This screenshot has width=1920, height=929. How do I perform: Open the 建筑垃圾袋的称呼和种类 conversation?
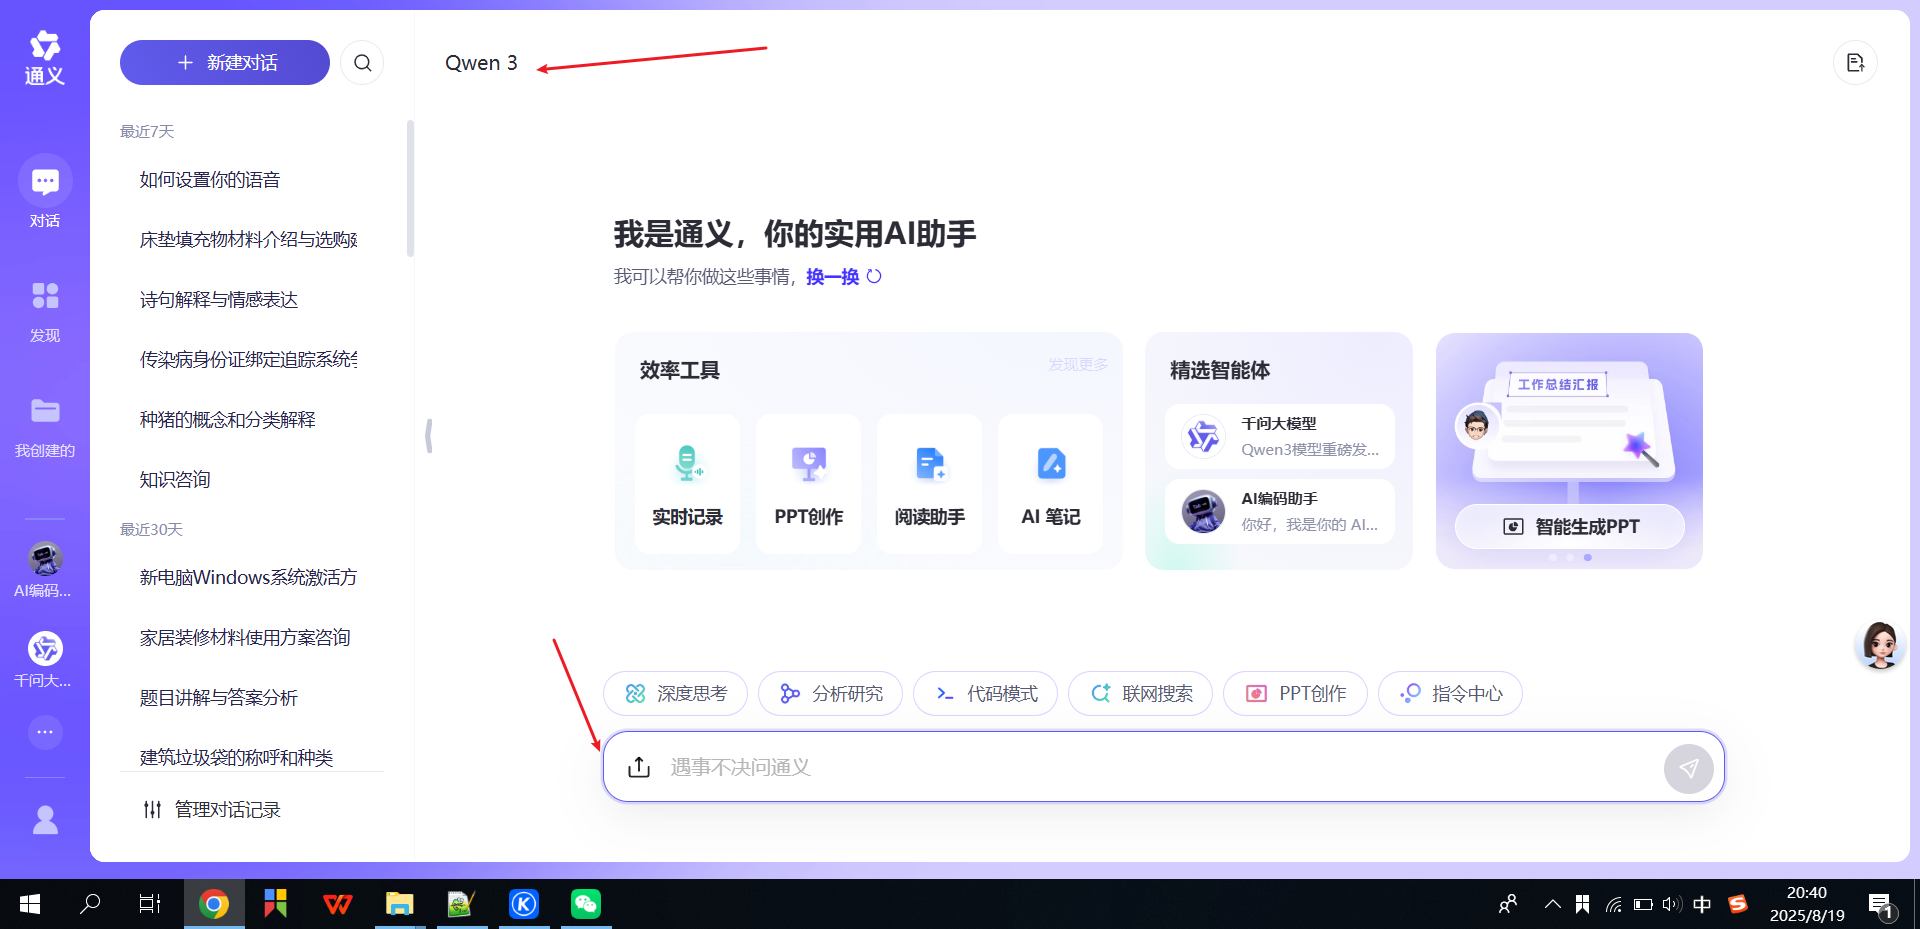[x=237, y=758]
